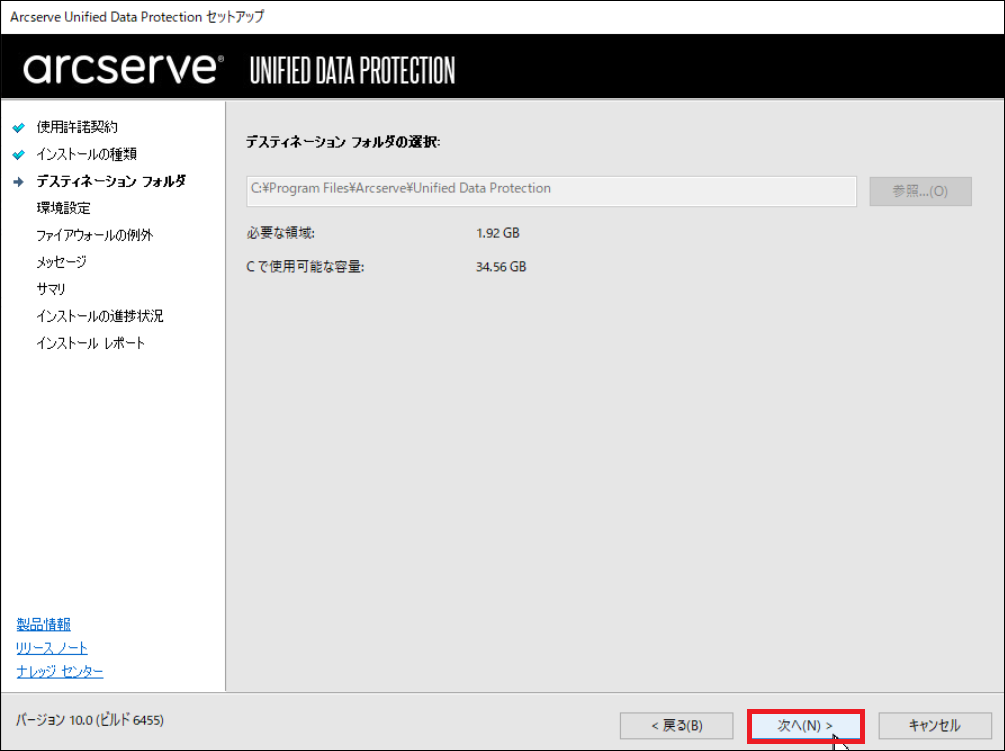This screenshot has width=1005, height=751.
Task: Open the ナレッジ センター link
Action: coord(60,672)
